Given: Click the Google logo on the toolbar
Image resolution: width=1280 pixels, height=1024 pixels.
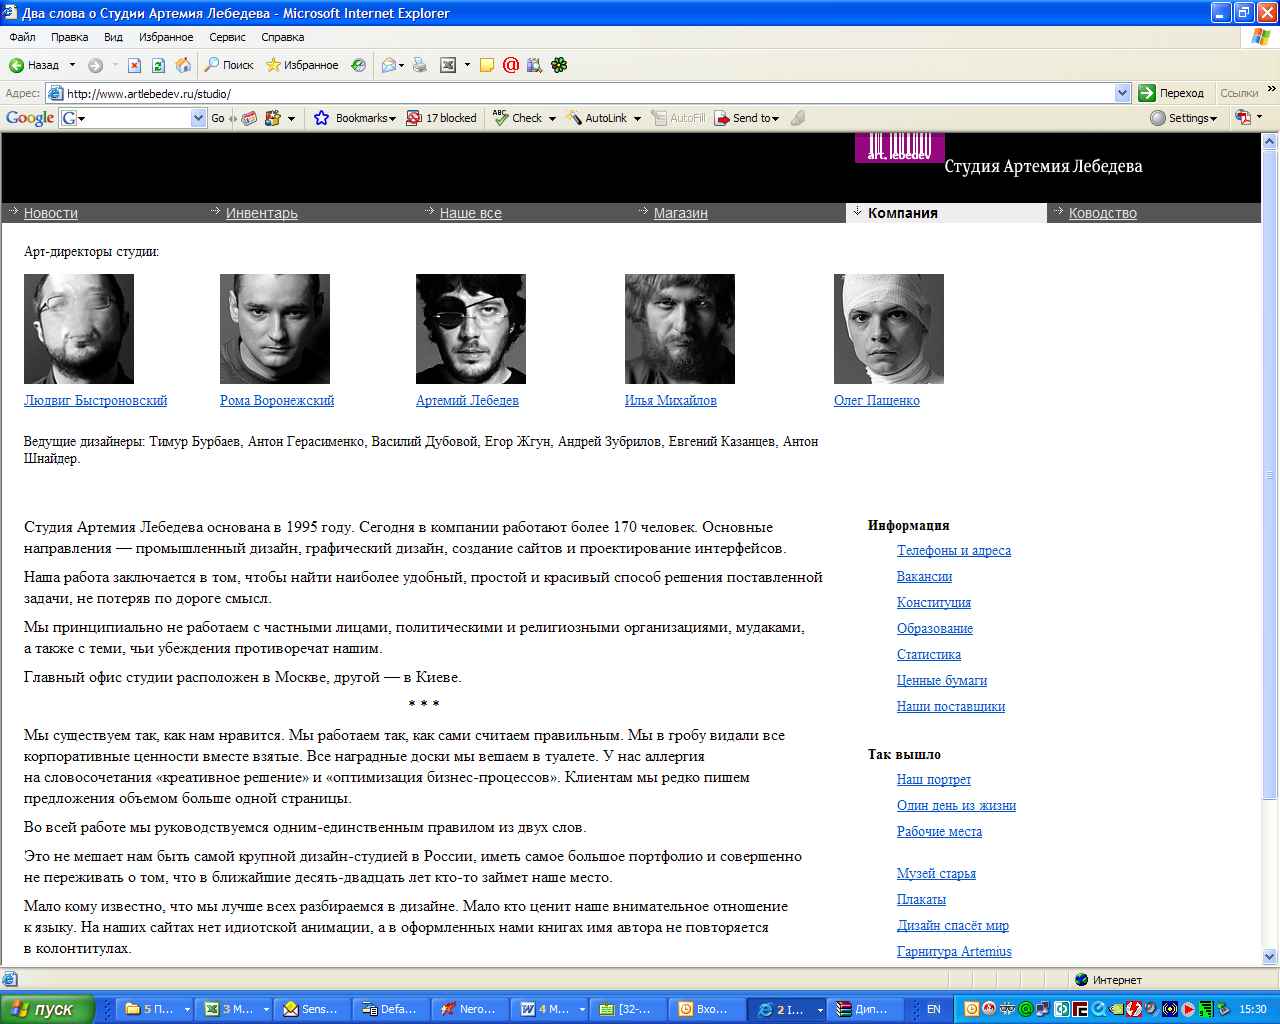Looking at the screenshot, I should click(x=30, y=118).
